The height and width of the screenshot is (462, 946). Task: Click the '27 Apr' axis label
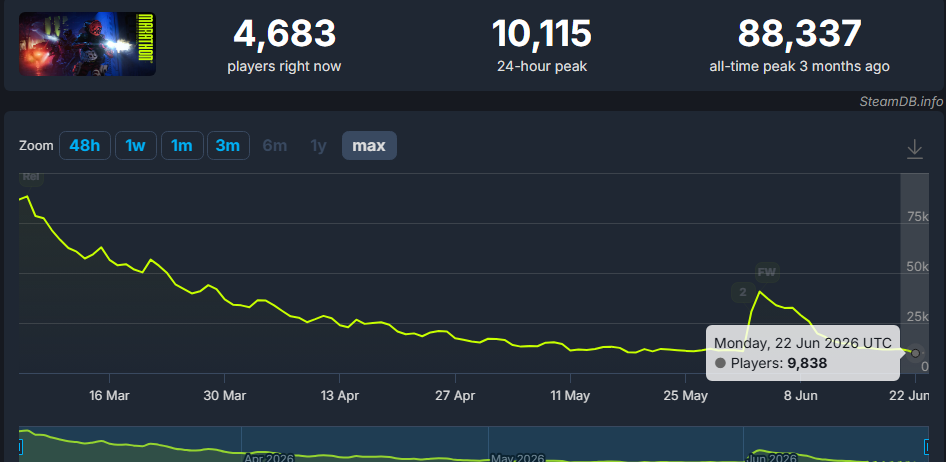click(x=455, y=396)
